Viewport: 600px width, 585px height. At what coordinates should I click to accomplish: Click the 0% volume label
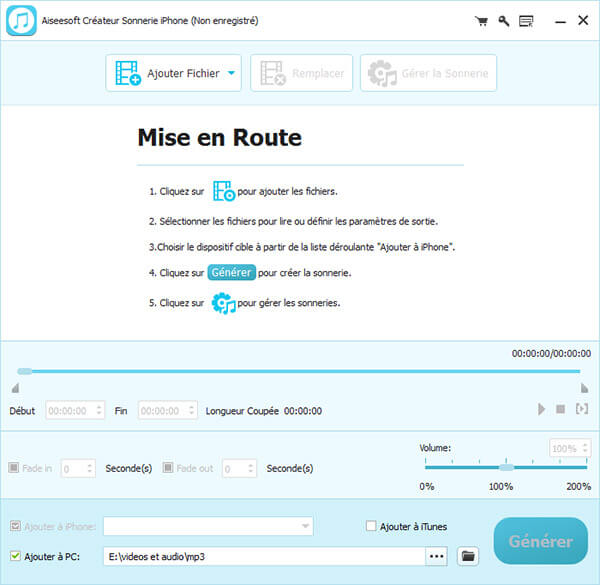pos(427,486)
